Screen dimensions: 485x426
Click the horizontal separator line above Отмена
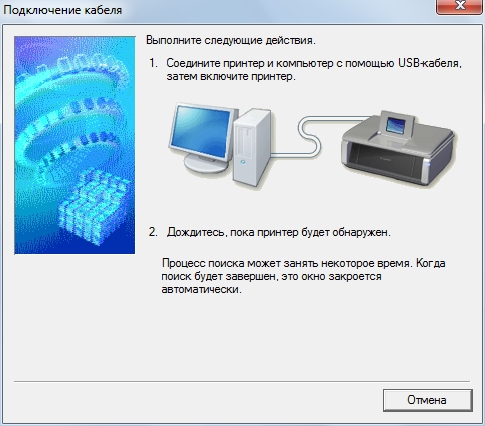tap(242, 381)
